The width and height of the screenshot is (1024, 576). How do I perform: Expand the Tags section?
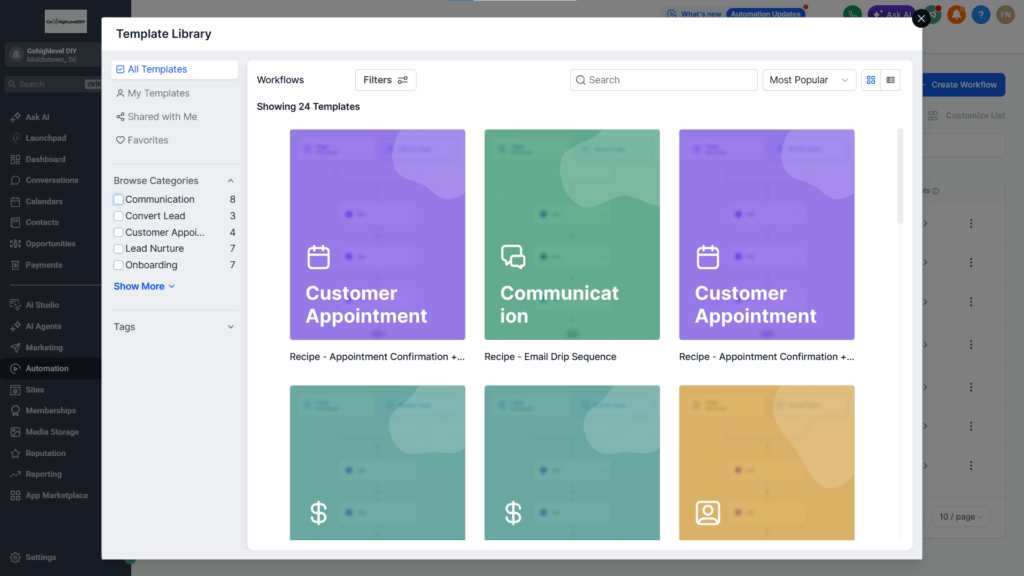[x=231, y=327]
